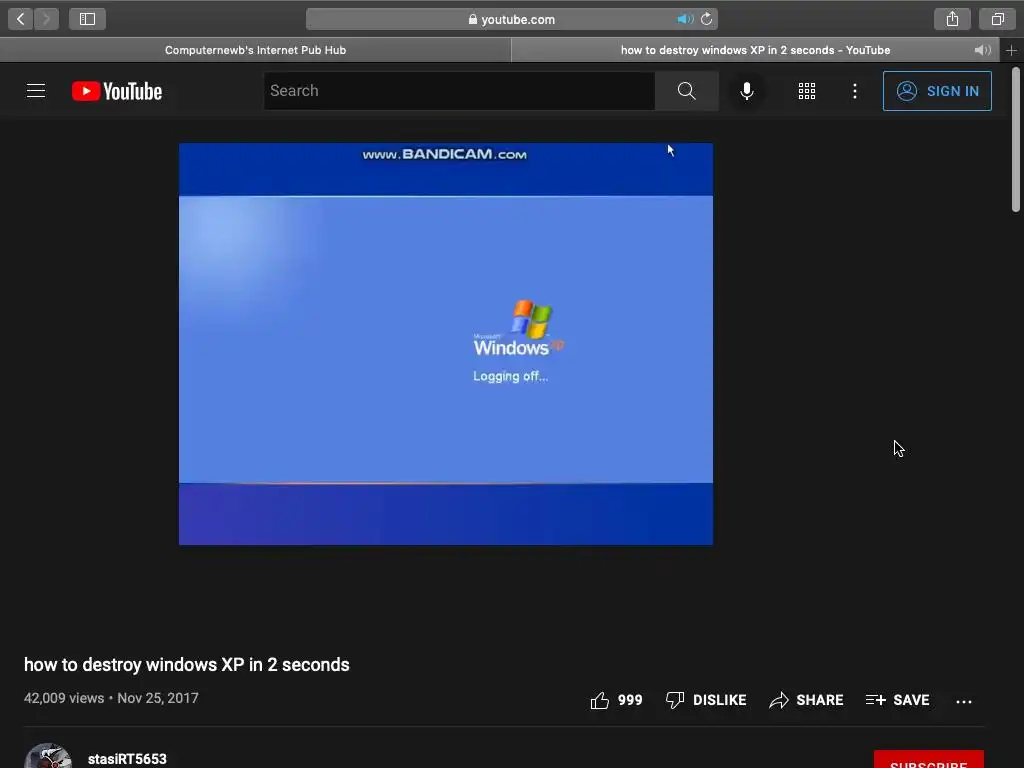Open the Safari share menu
The height and width of the screenshot is (768, 1024).
(952, 19)
